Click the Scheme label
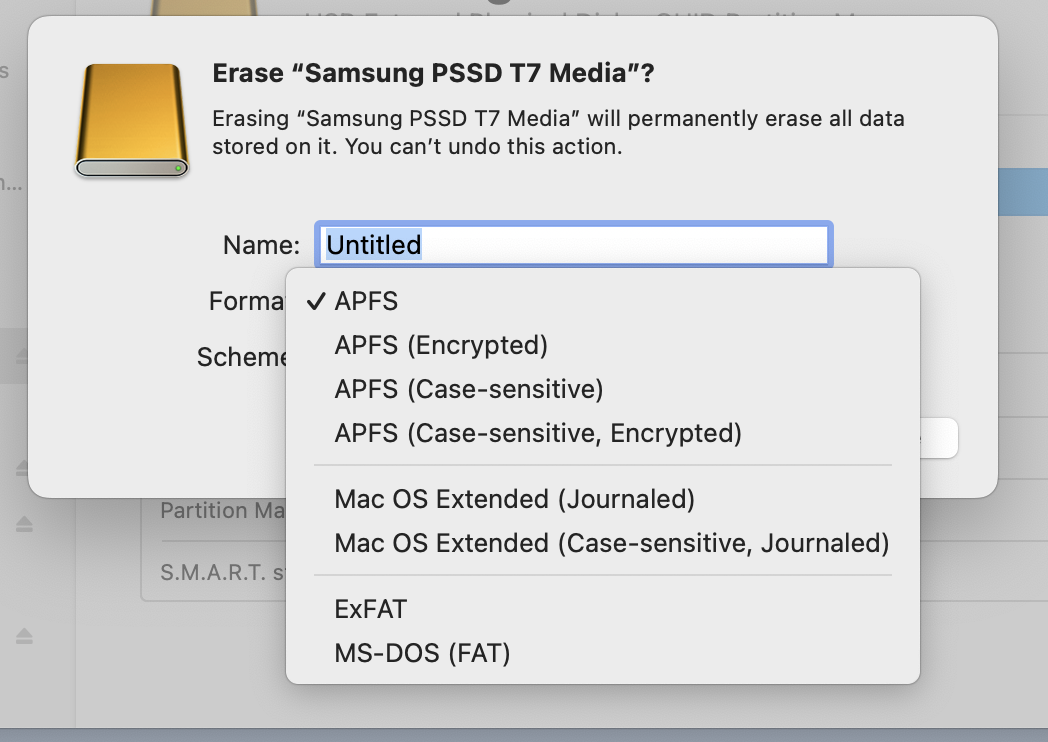 click(241, 358)
